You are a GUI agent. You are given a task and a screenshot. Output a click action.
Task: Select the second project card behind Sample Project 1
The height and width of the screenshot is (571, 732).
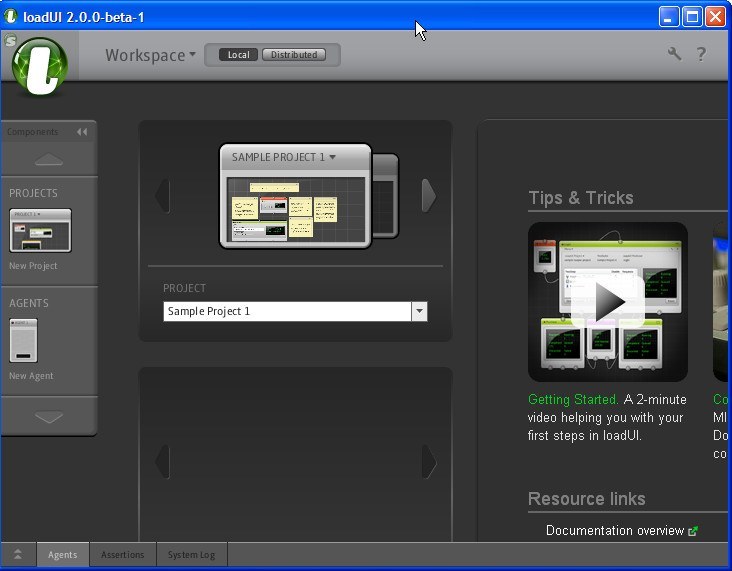pos(386,196)
